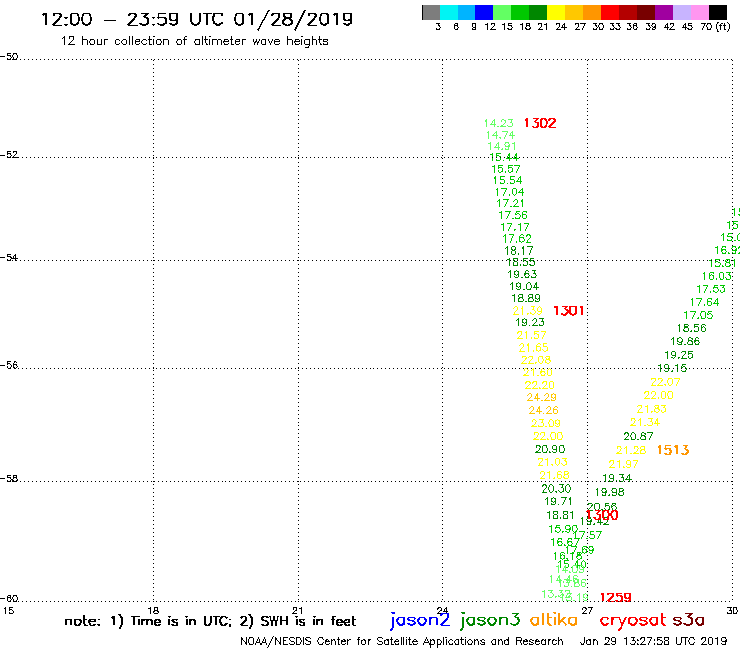Click the wave height value 21.03
740x650 pixels.
(552, 462)
